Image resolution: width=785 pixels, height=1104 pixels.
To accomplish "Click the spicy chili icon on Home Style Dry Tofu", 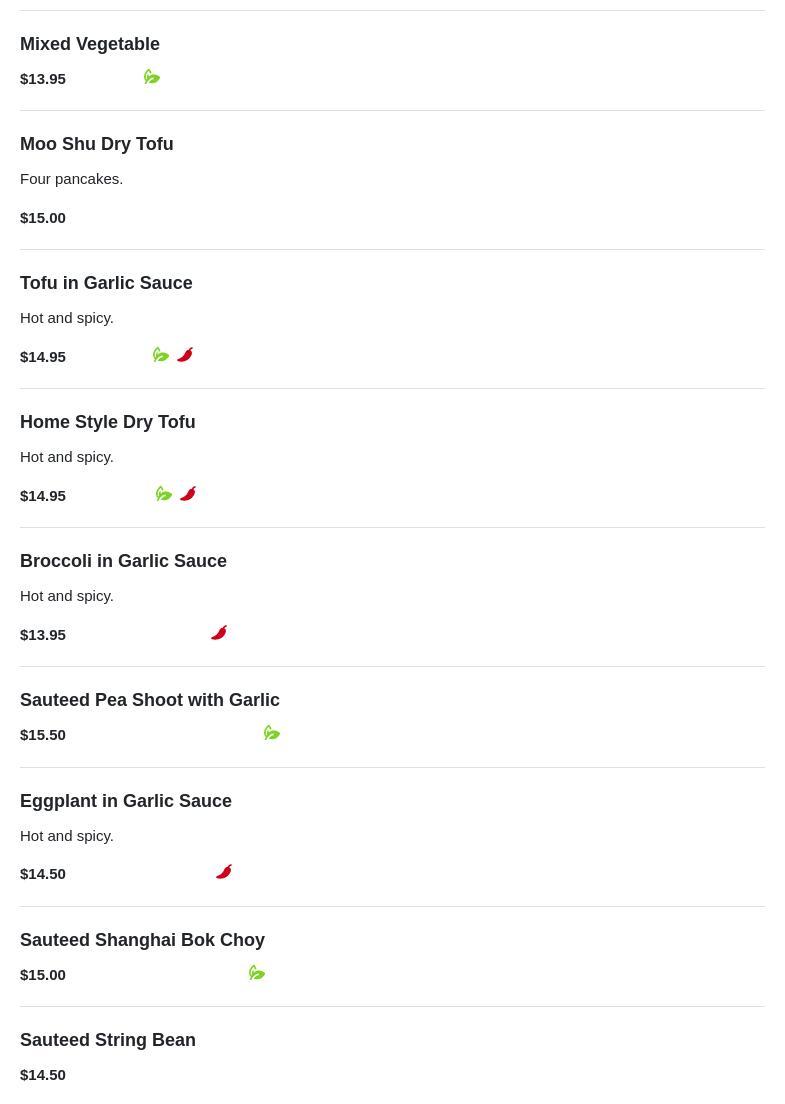I will coord(188,494).
